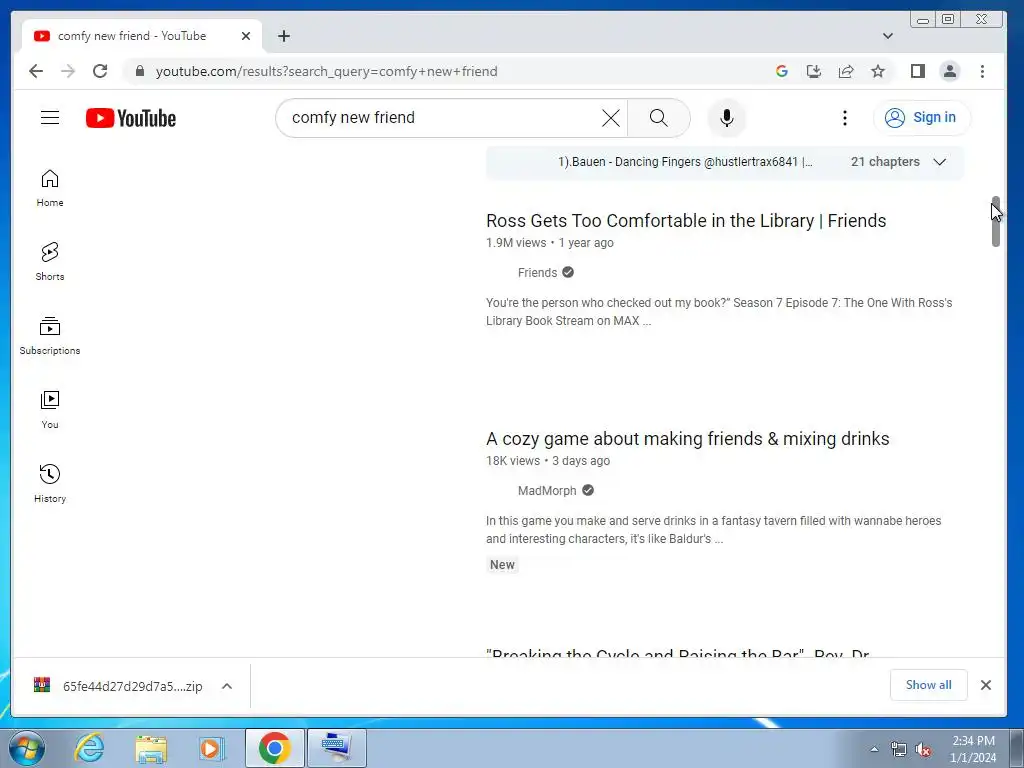Open the Windows Start menu

click(26, 748)
